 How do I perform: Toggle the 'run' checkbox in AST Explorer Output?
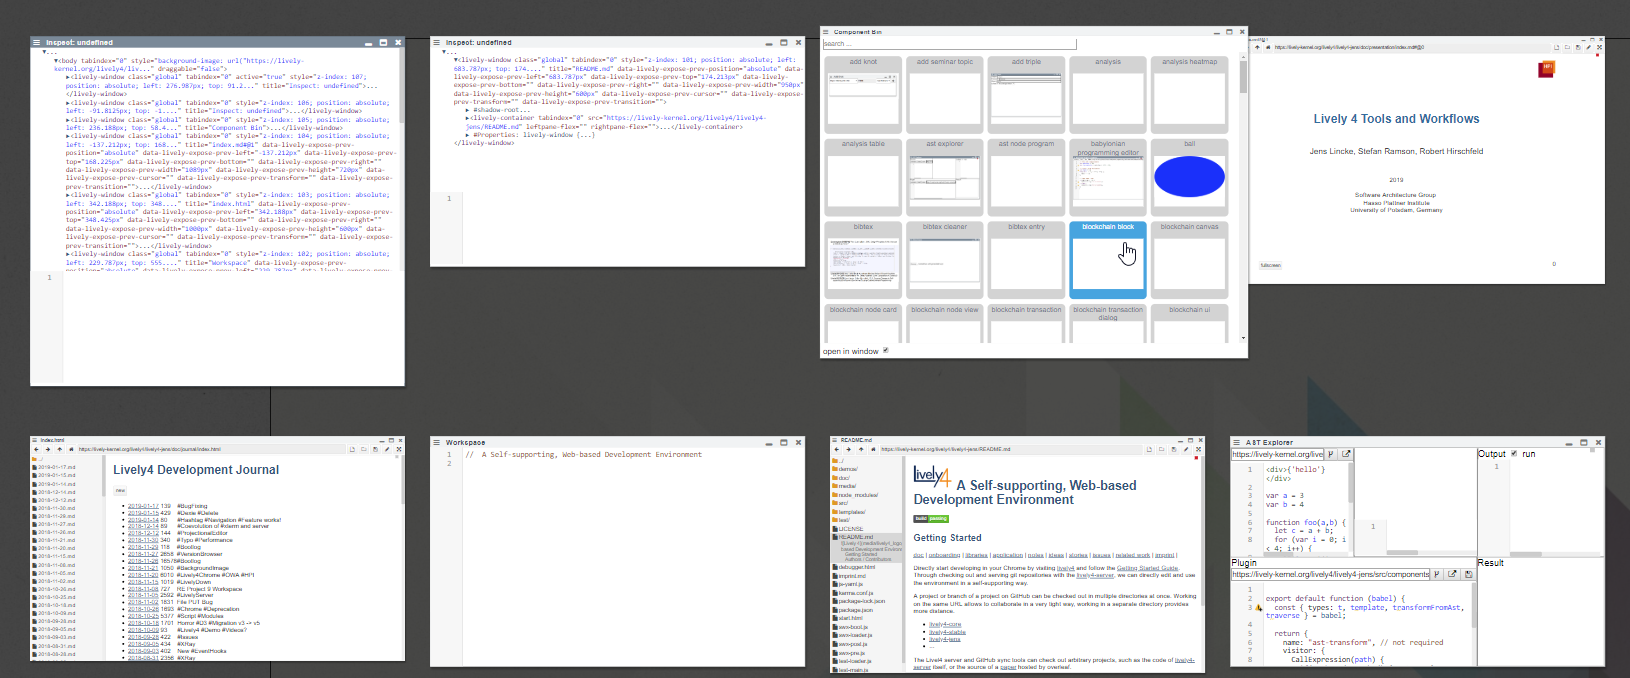[x=1513, y=454]
